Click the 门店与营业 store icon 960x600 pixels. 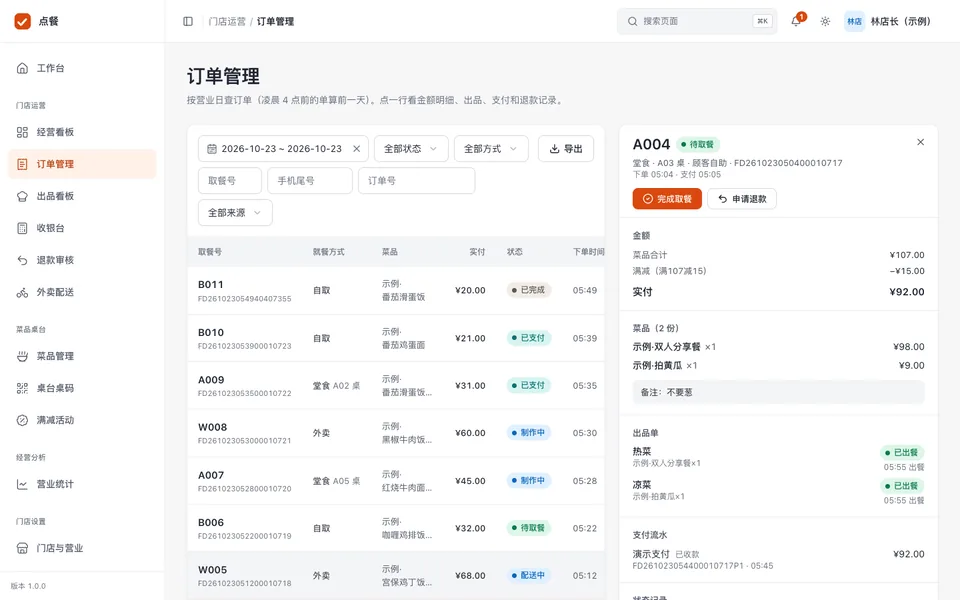22,549
